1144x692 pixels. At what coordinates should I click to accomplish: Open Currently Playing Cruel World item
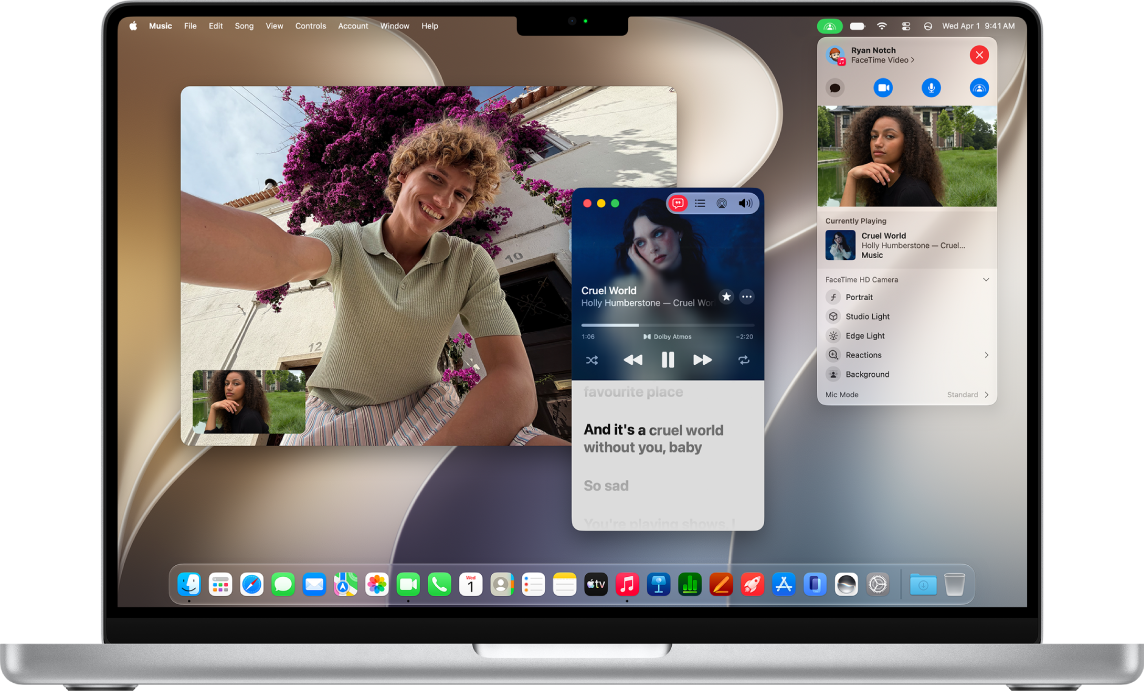click(907, 245)
